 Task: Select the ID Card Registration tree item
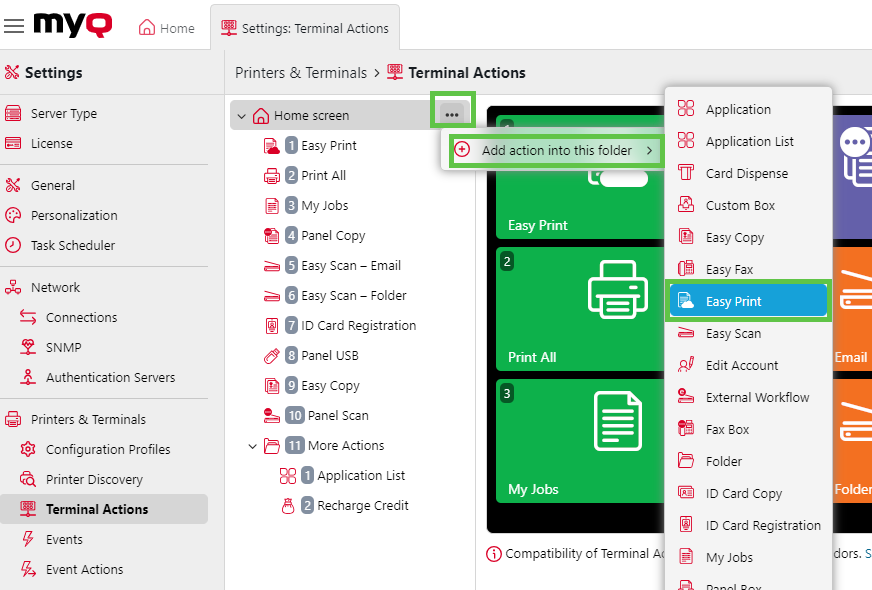(358, 326)
